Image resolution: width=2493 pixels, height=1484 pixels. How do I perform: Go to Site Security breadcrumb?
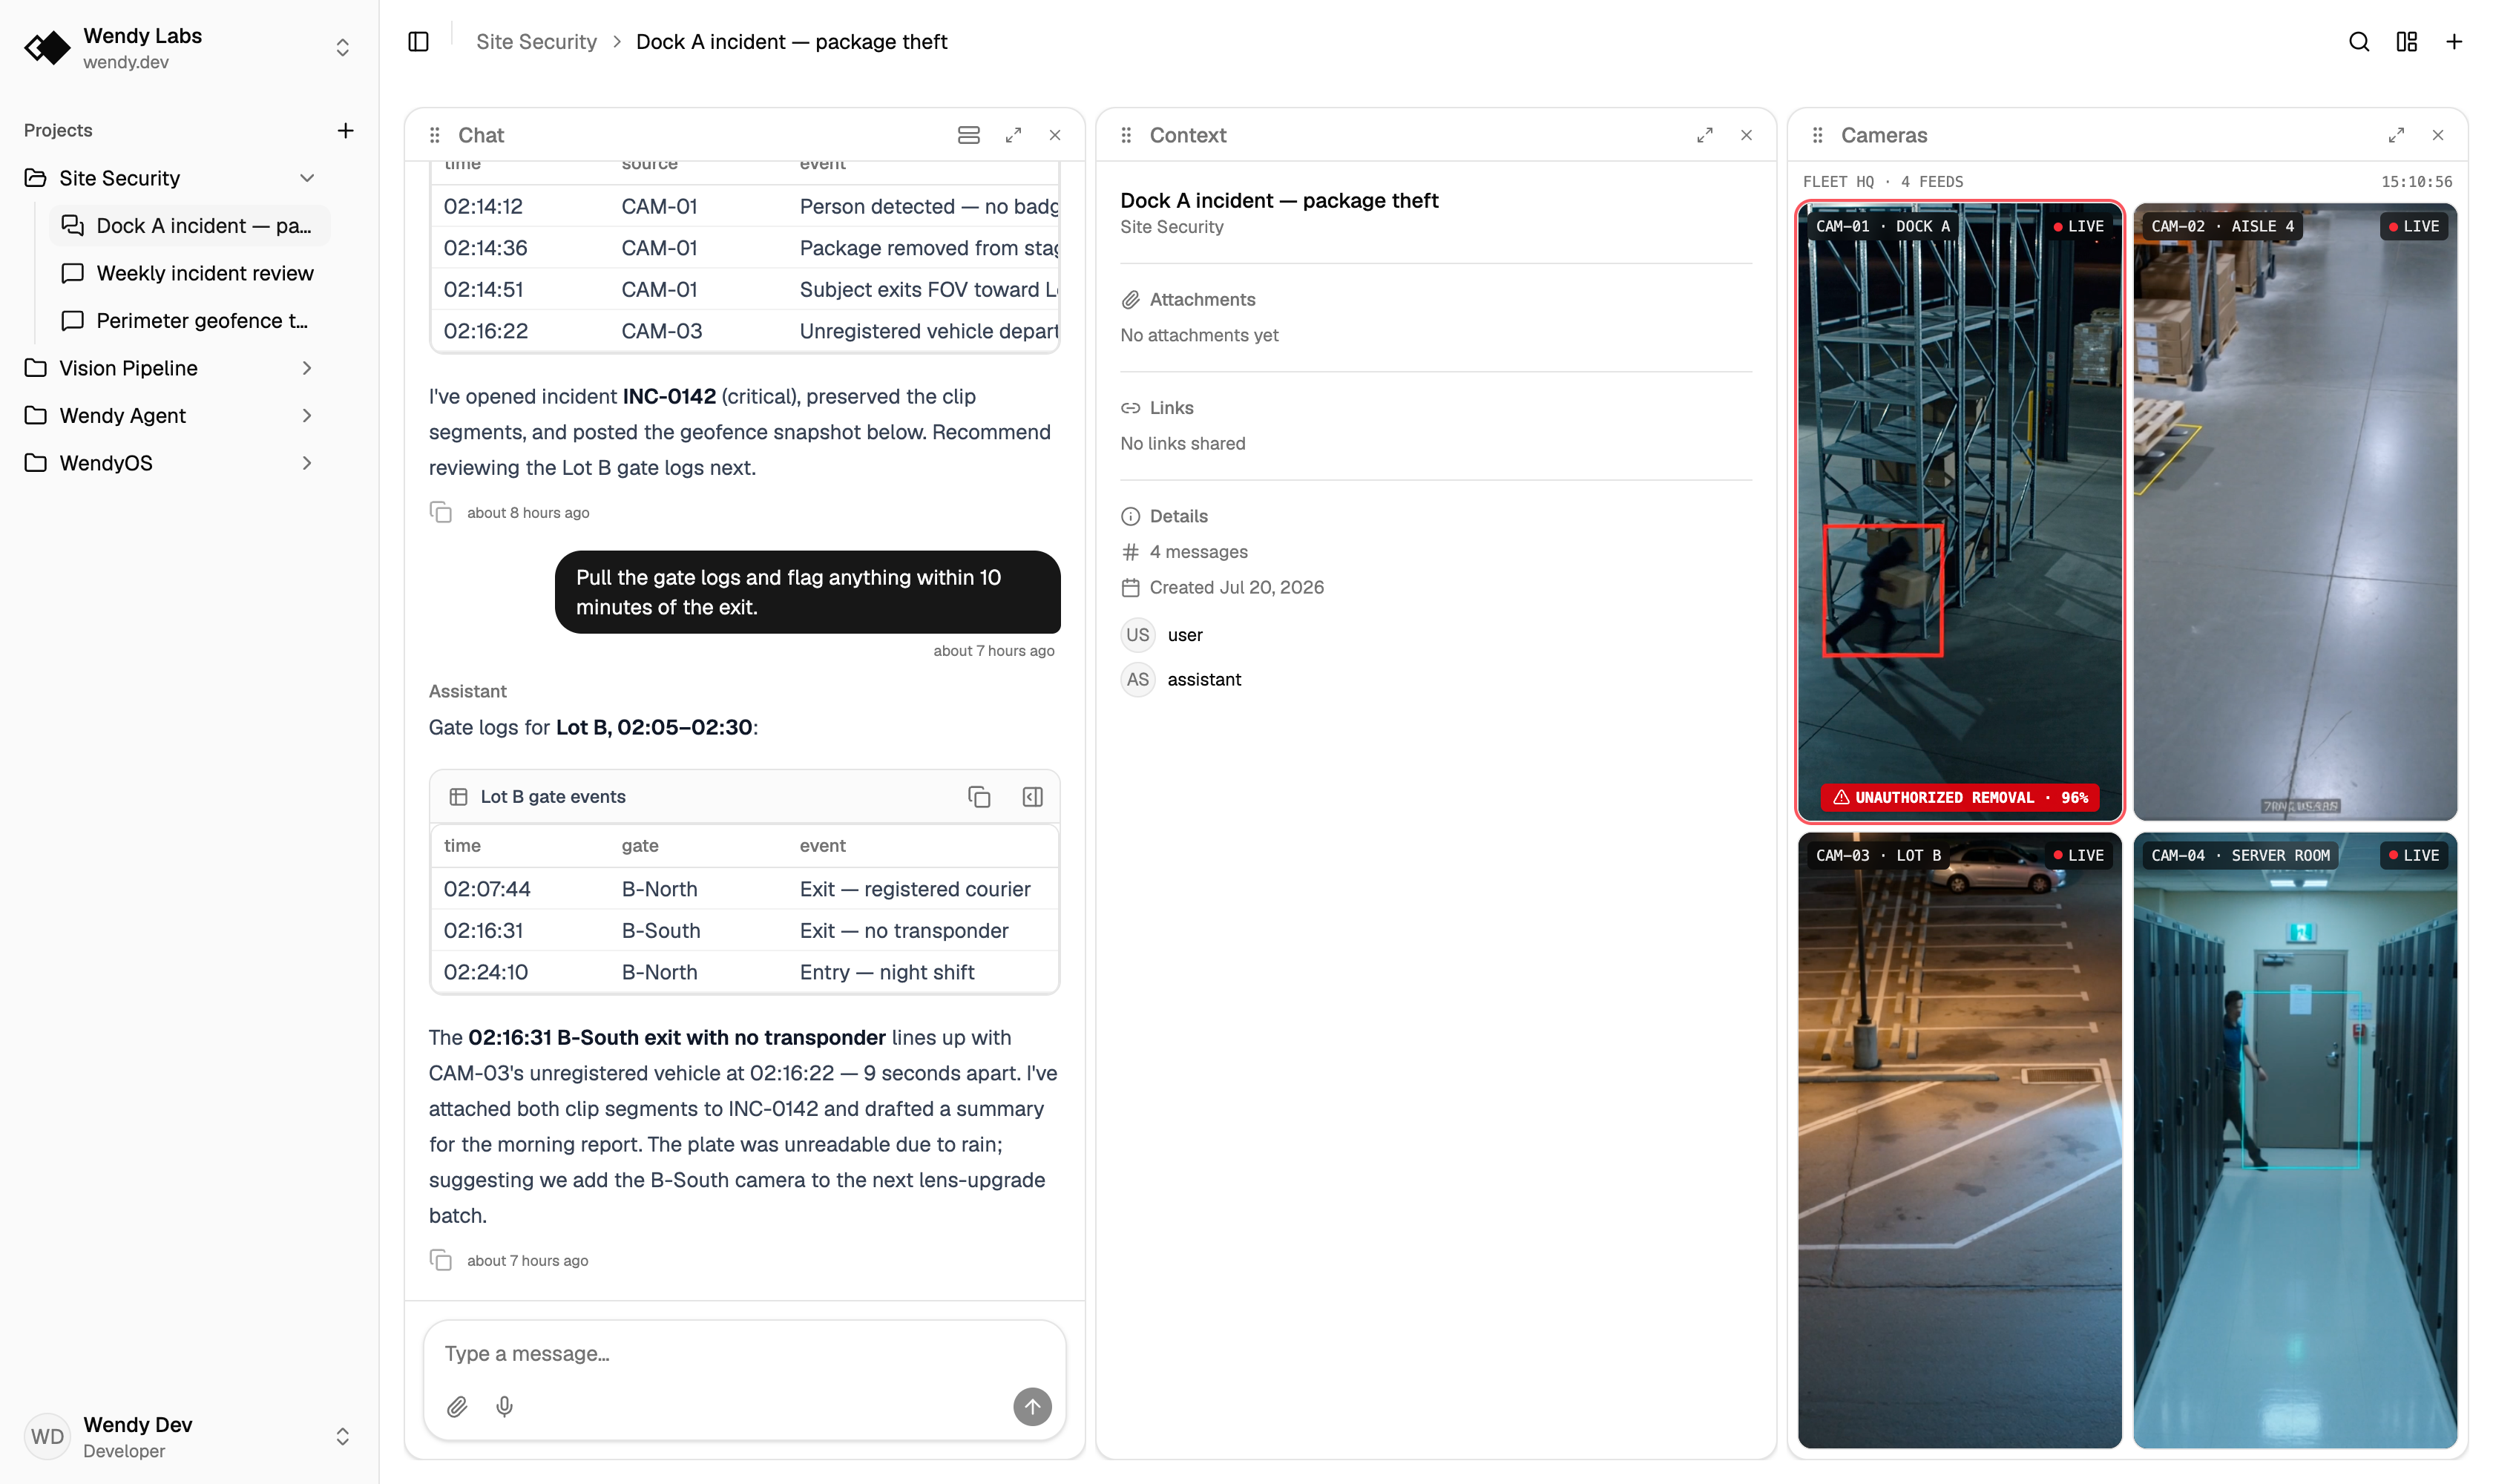click(536, 42)
